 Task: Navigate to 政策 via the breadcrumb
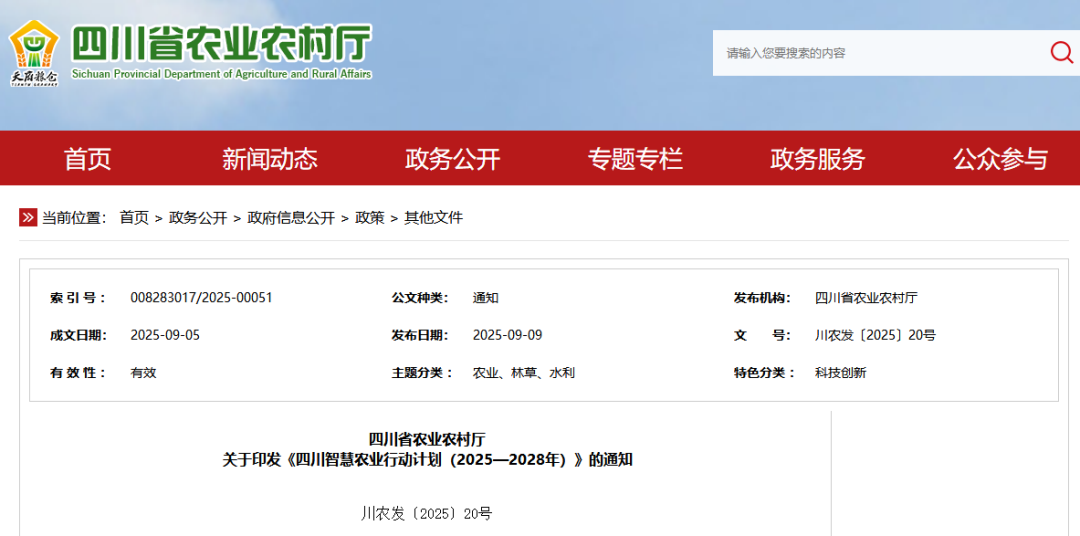coord(369,218)
